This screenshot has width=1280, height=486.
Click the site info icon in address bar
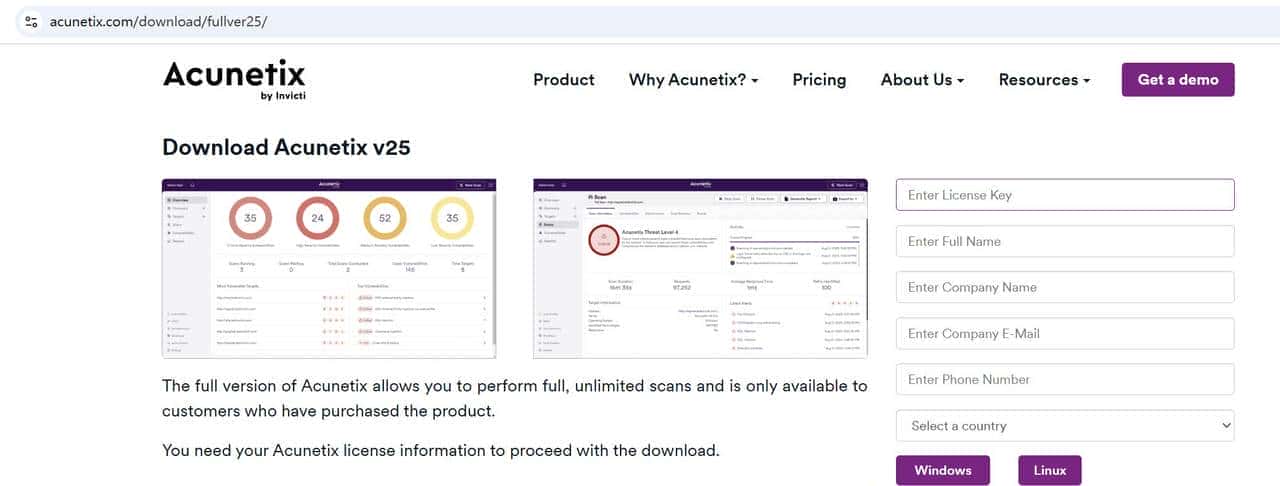click(x=31, y=21)
